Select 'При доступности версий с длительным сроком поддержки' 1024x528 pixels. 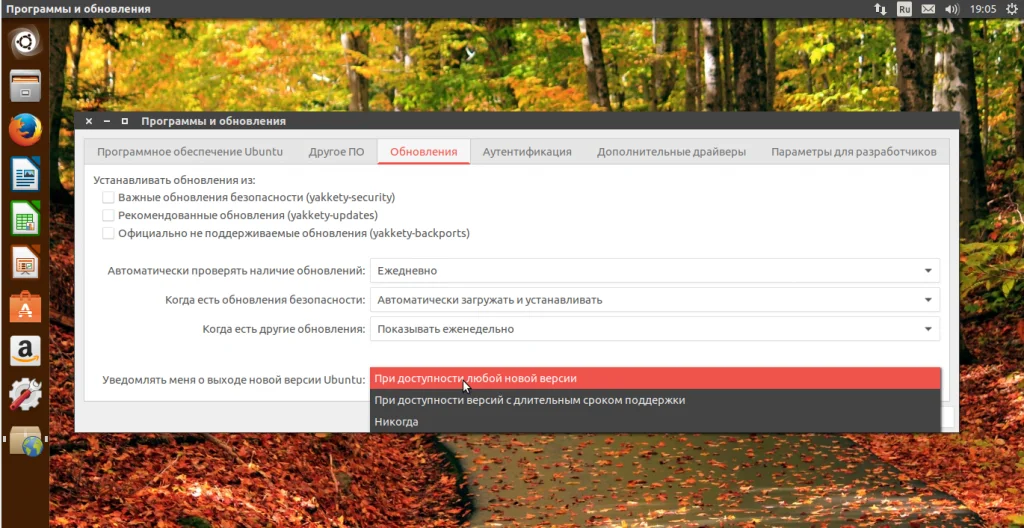655,400
